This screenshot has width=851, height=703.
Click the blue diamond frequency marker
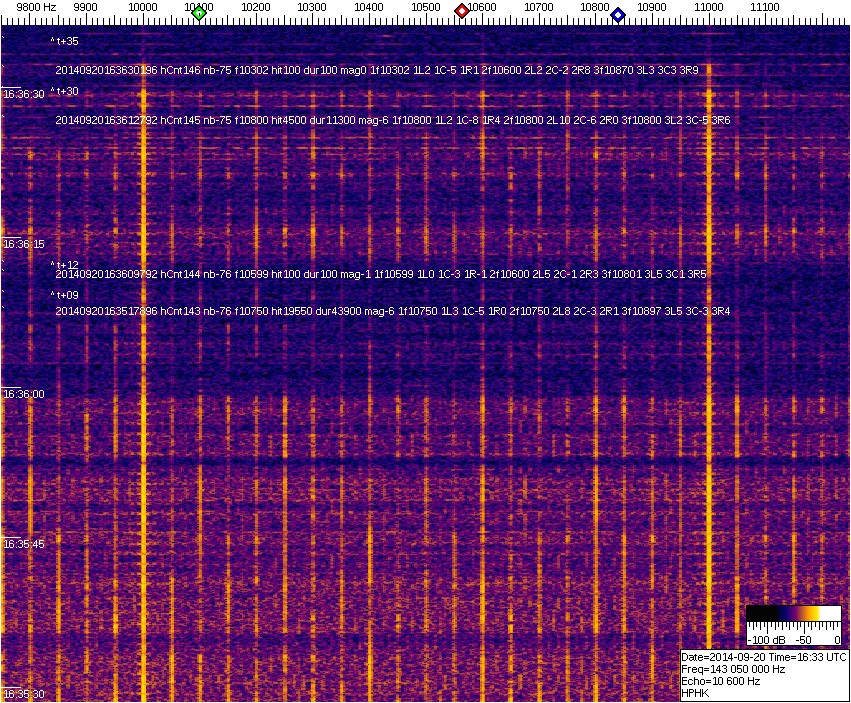pos(618,15)
